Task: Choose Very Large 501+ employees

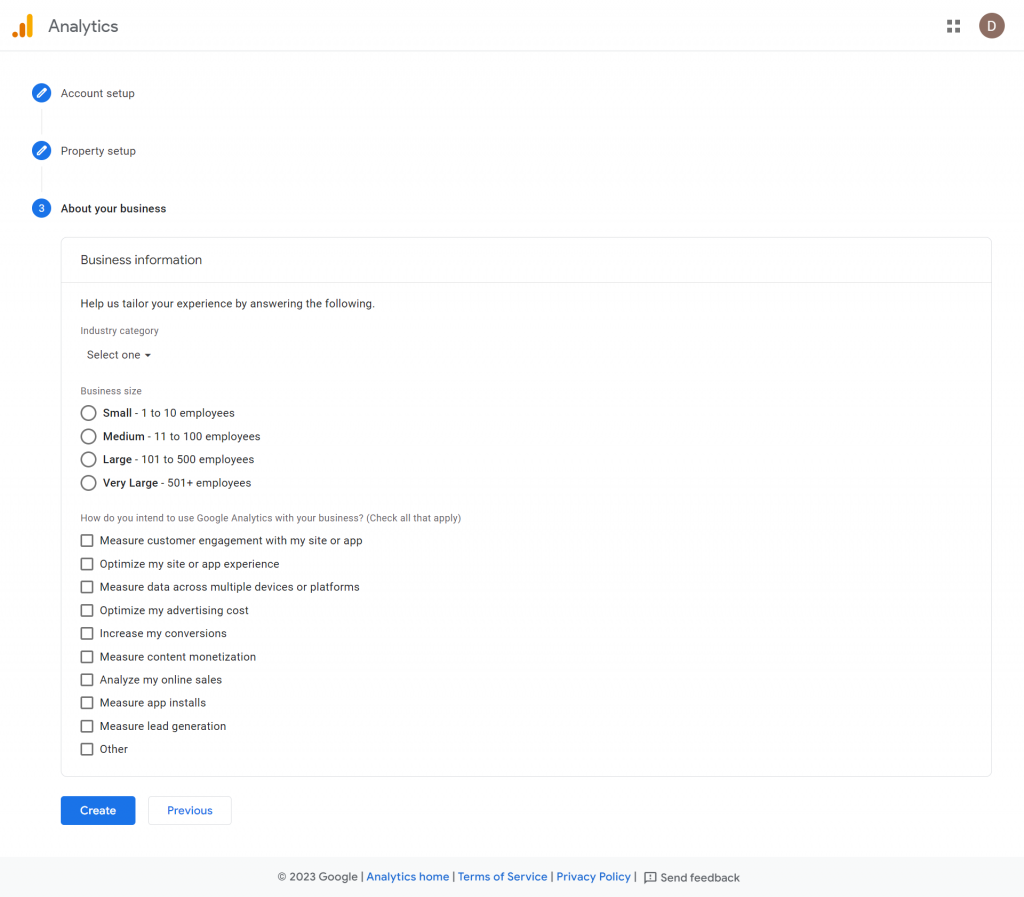Action: pyautogui.click(x=89, y=483)
